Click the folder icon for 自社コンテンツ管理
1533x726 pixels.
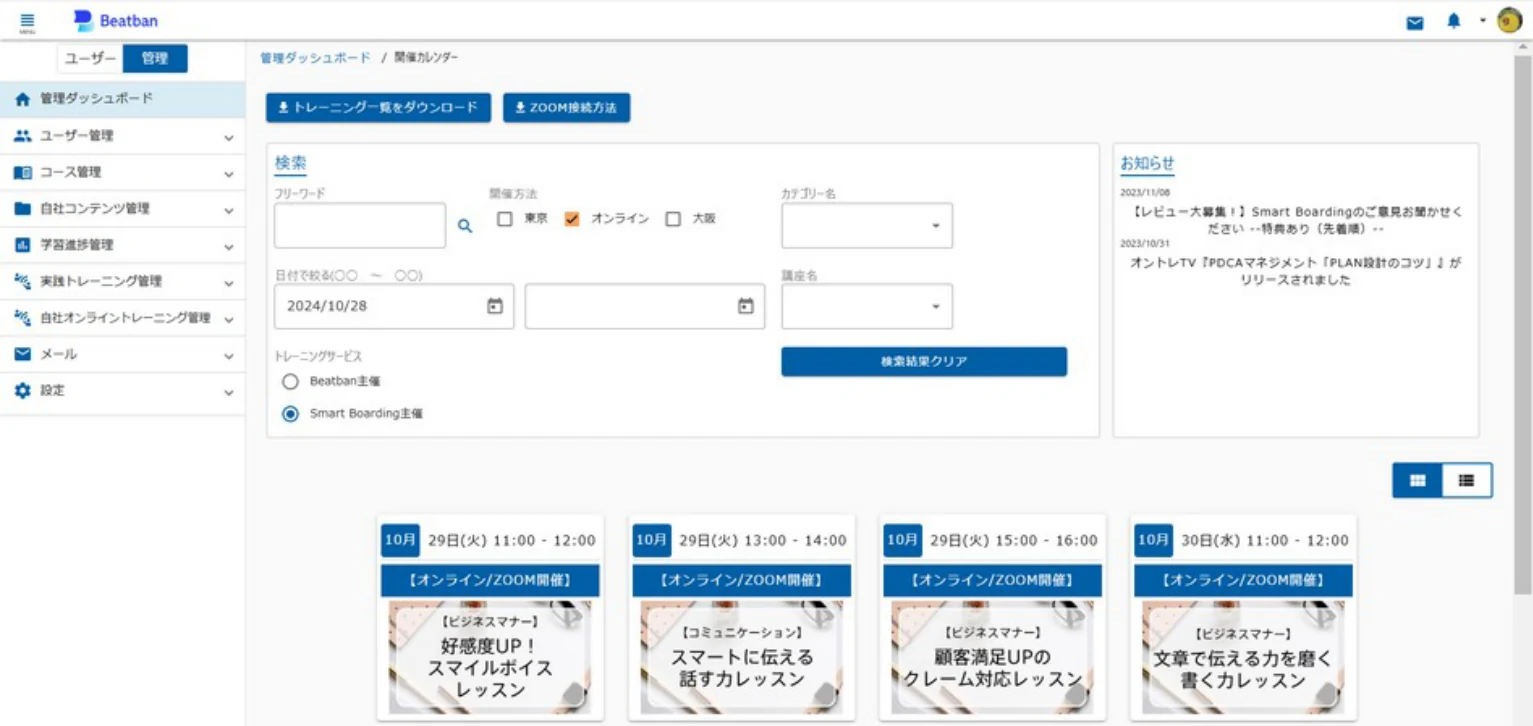22,209
